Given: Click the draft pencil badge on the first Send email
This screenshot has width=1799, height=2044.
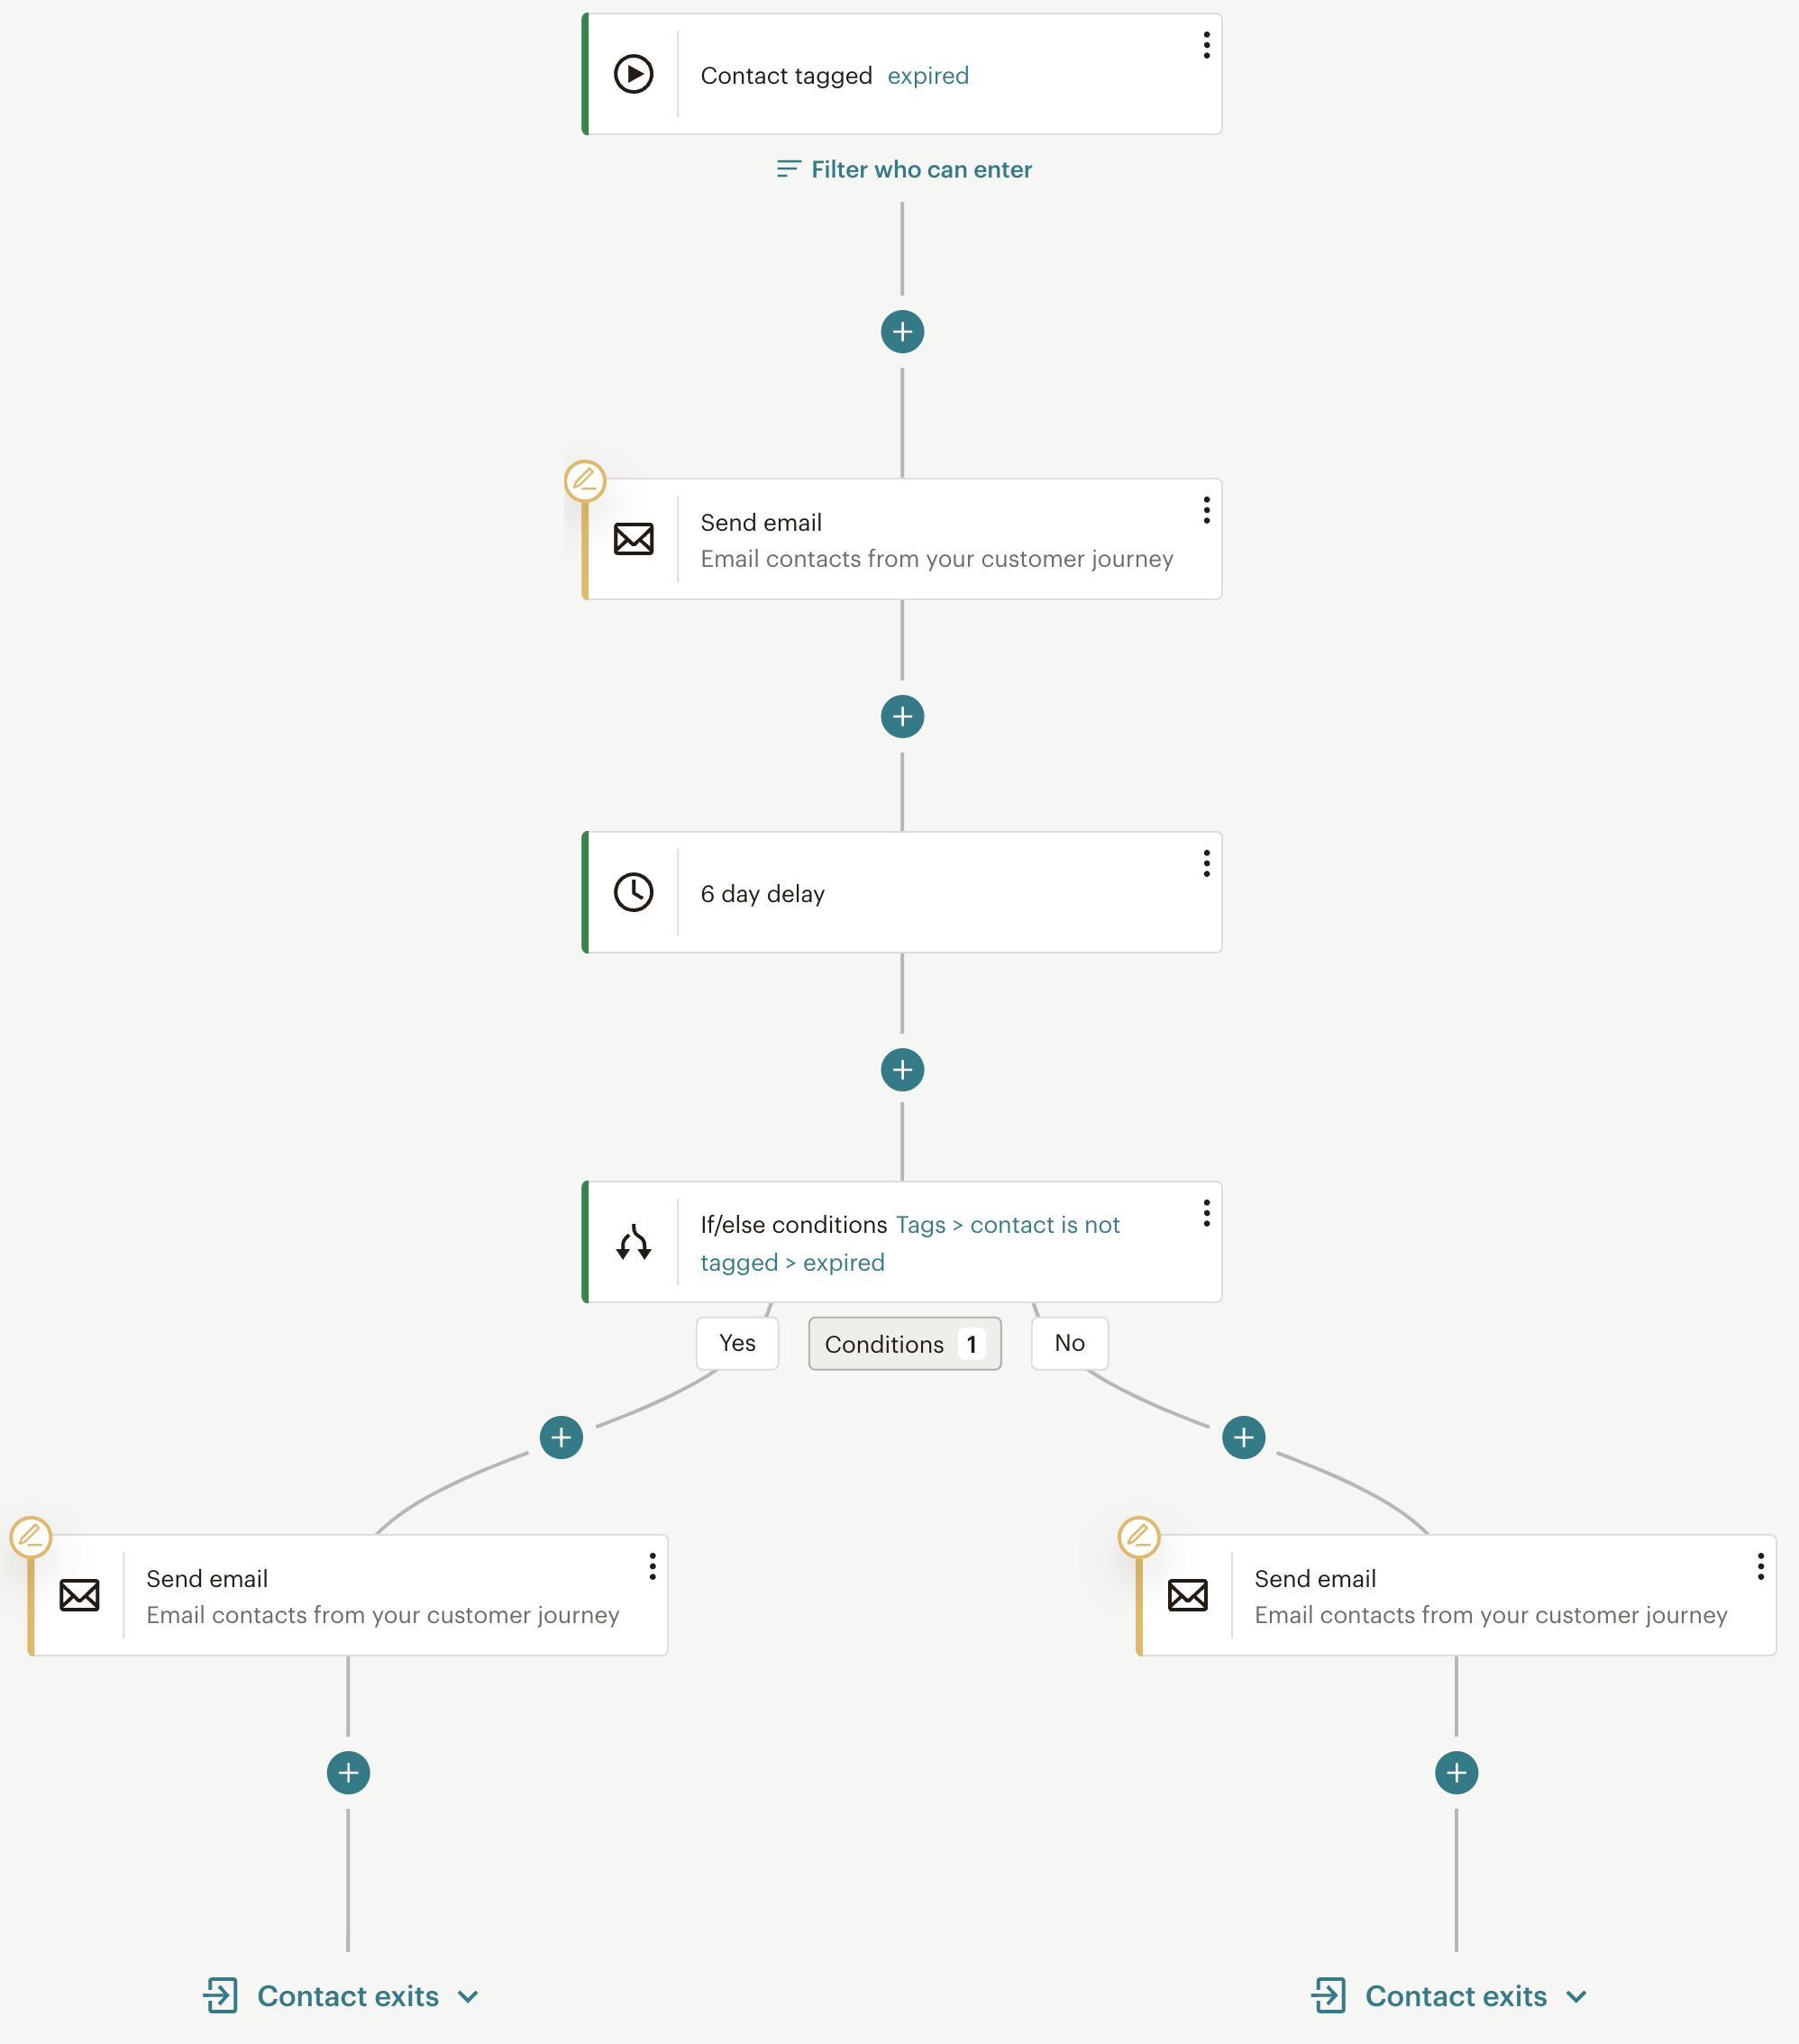Looking at the screenshot, I should click(585, 481).
